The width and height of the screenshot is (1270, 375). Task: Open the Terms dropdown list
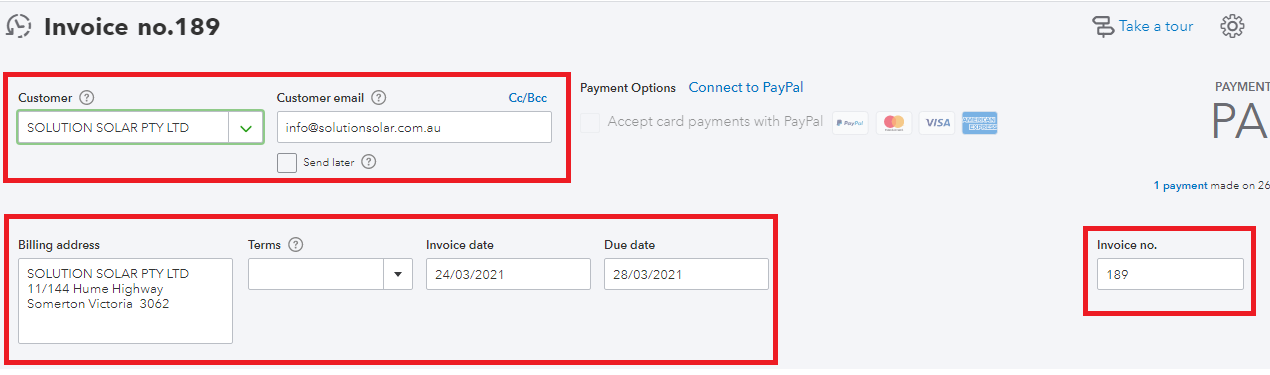398,274
